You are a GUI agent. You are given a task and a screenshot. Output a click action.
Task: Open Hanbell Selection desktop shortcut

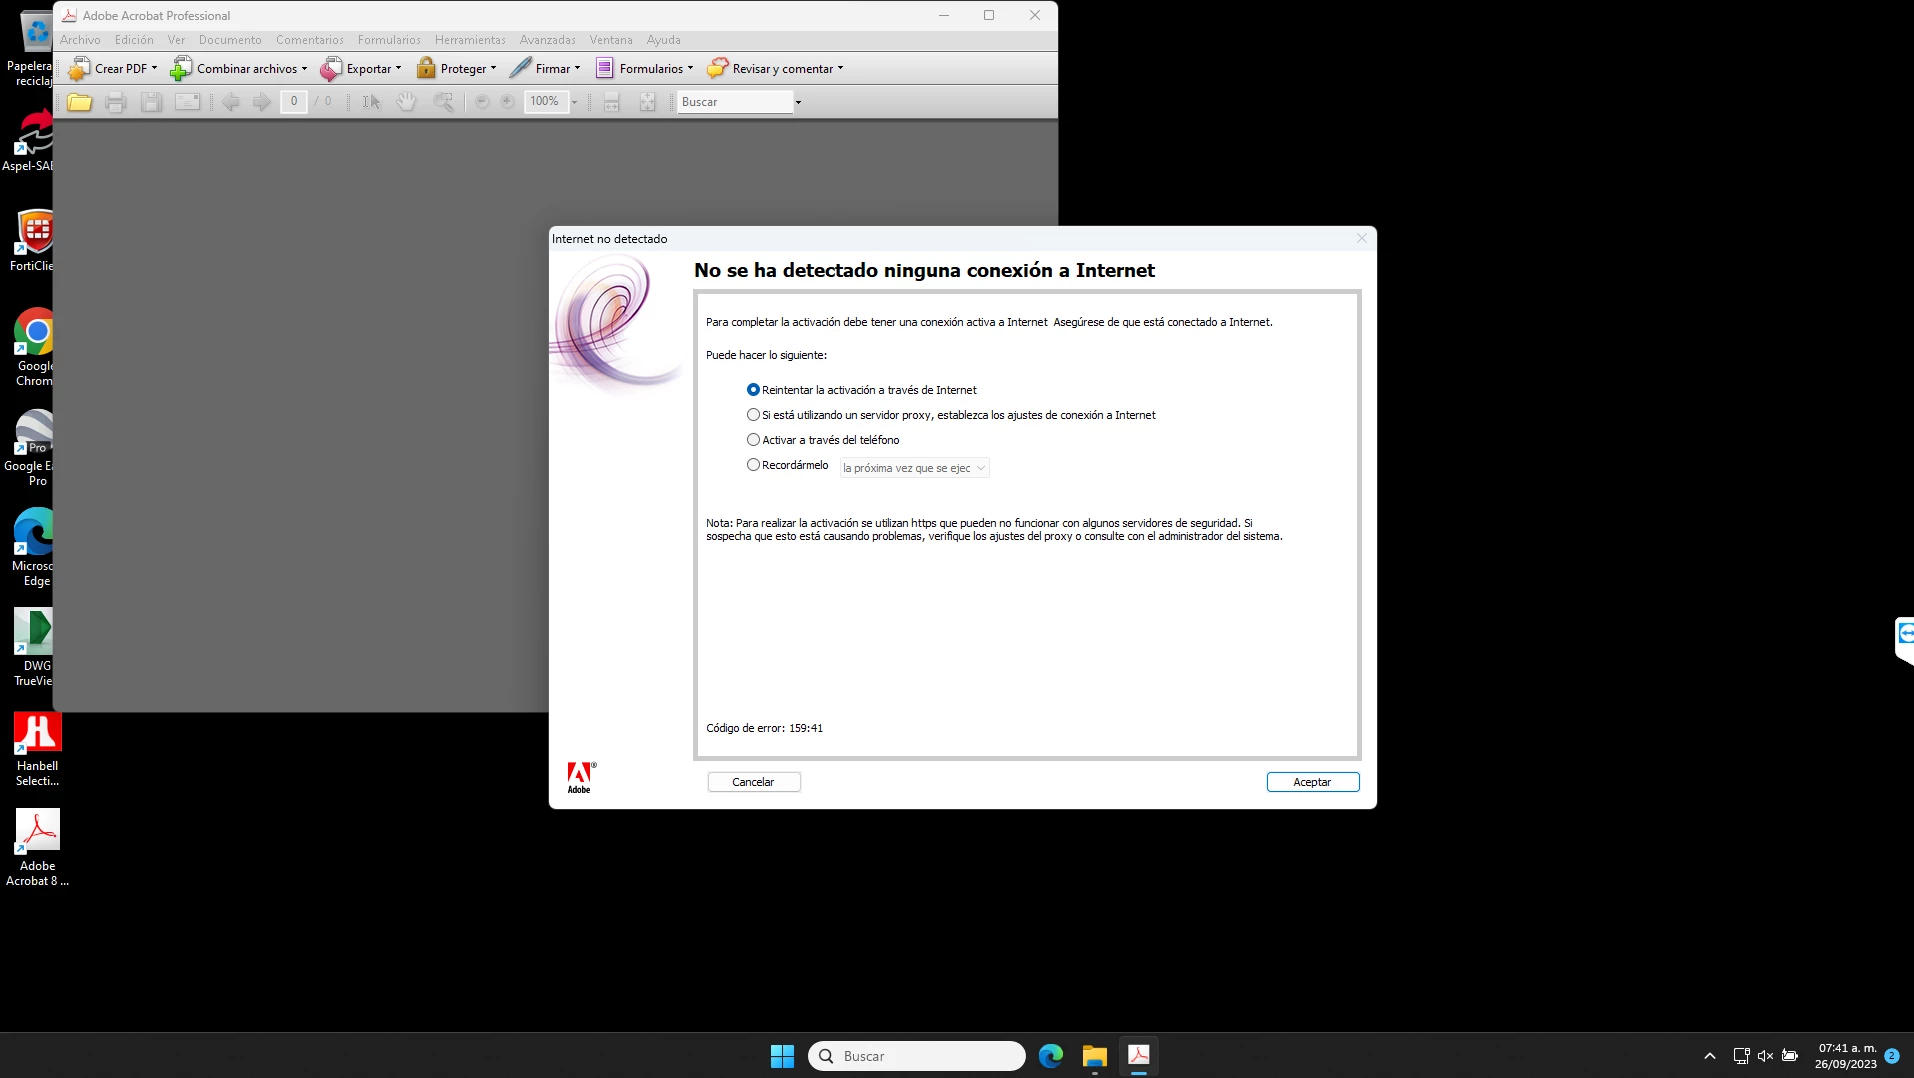click(37, 748)
